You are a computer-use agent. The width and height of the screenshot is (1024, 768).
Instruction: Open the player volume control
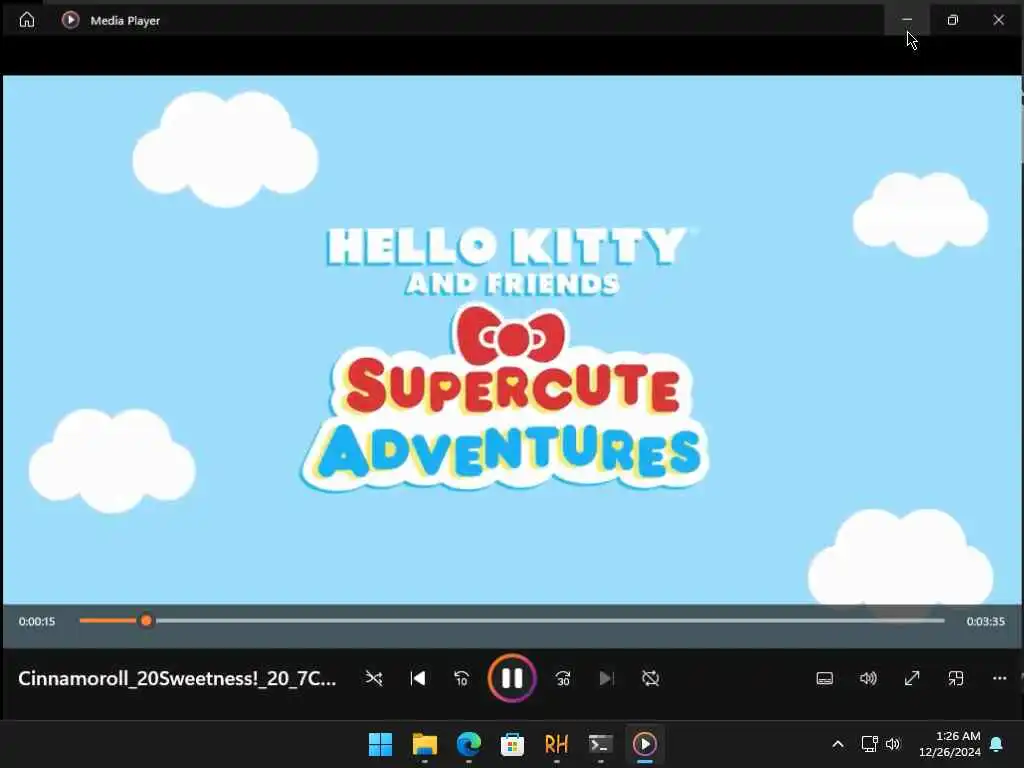[x=868, y=679]
